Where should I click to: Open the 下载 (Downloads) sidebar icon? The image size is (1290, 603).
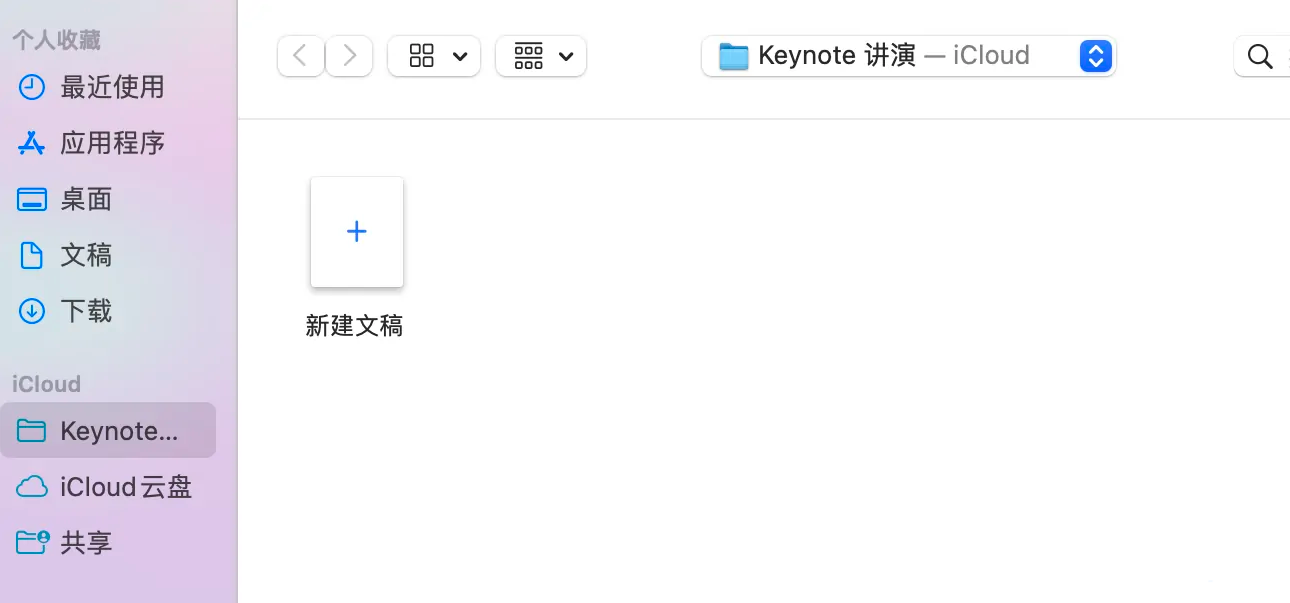click(x=31, y=311)
